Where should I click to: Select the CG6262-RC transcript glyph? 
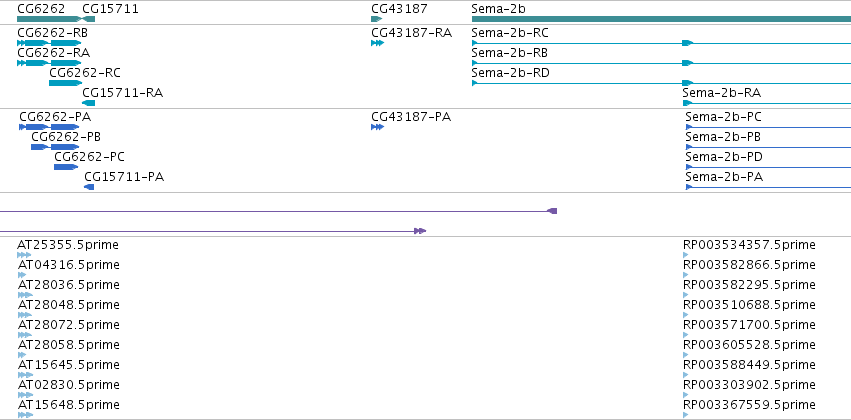(65, 83)
